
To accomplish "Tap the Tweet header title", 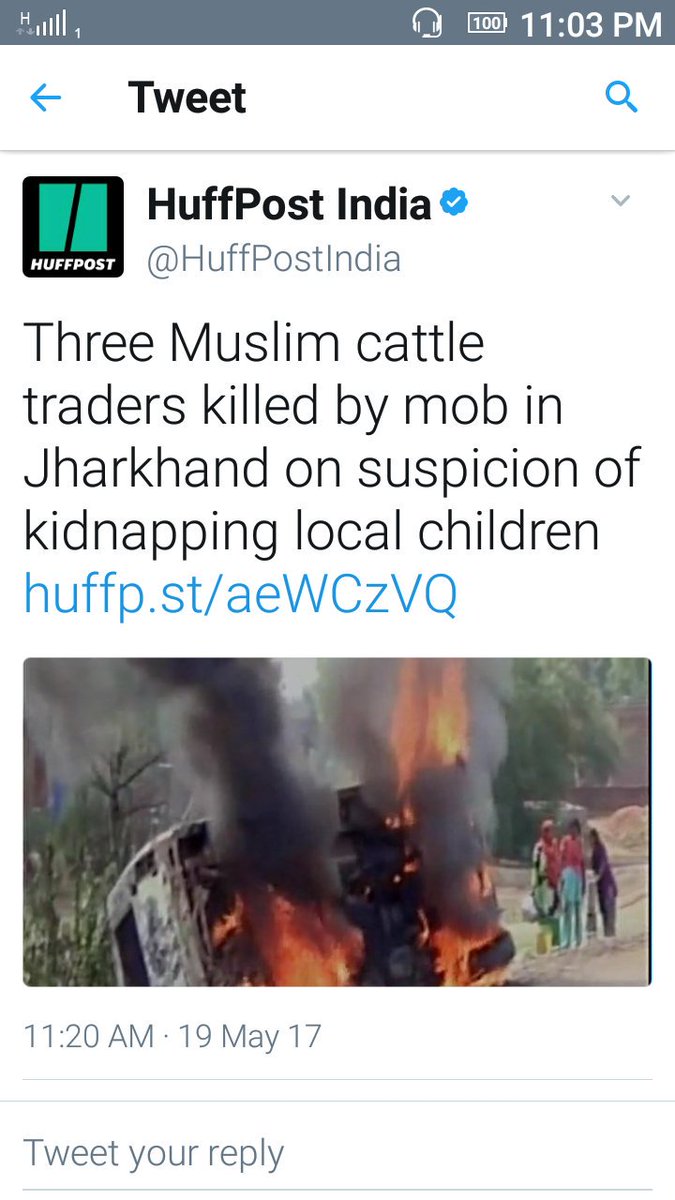I will 187,98.
